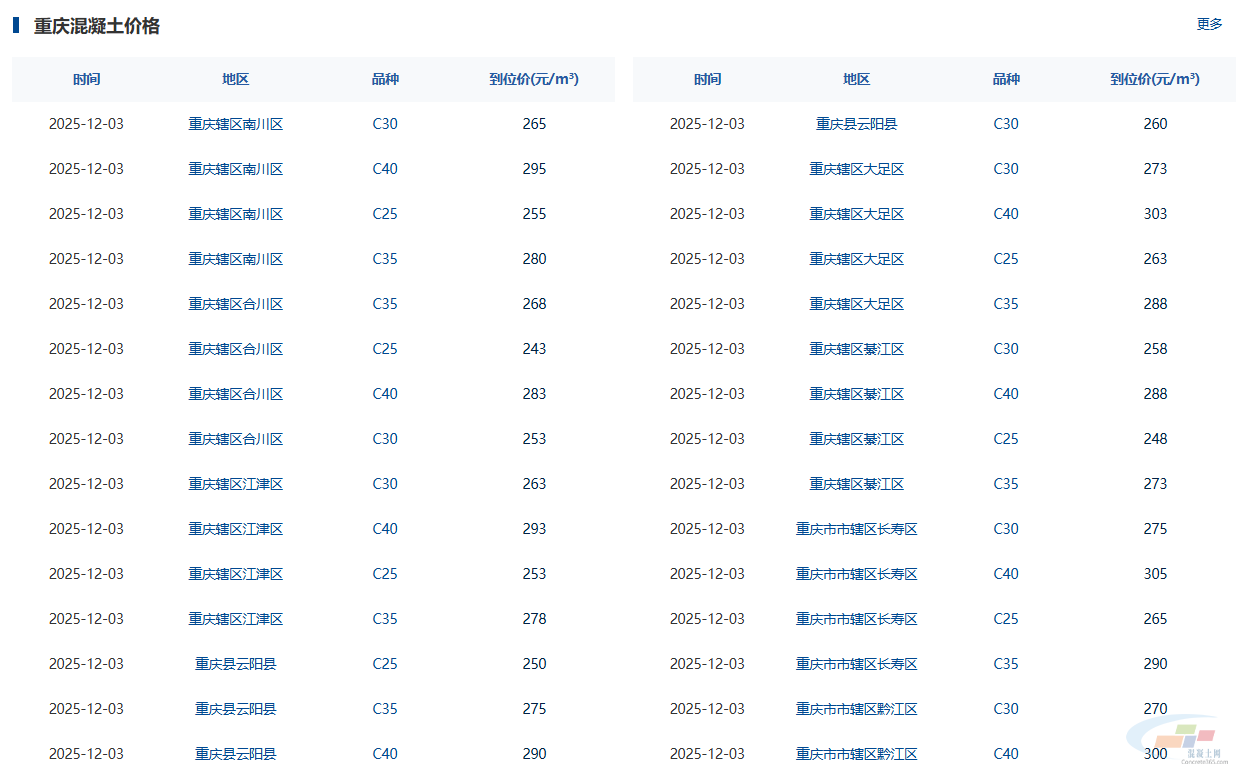The height and width of the screenshot is (775, 1238).
Task: Click the 重庆混凝土价格 section title
Action: click(97, 26)
